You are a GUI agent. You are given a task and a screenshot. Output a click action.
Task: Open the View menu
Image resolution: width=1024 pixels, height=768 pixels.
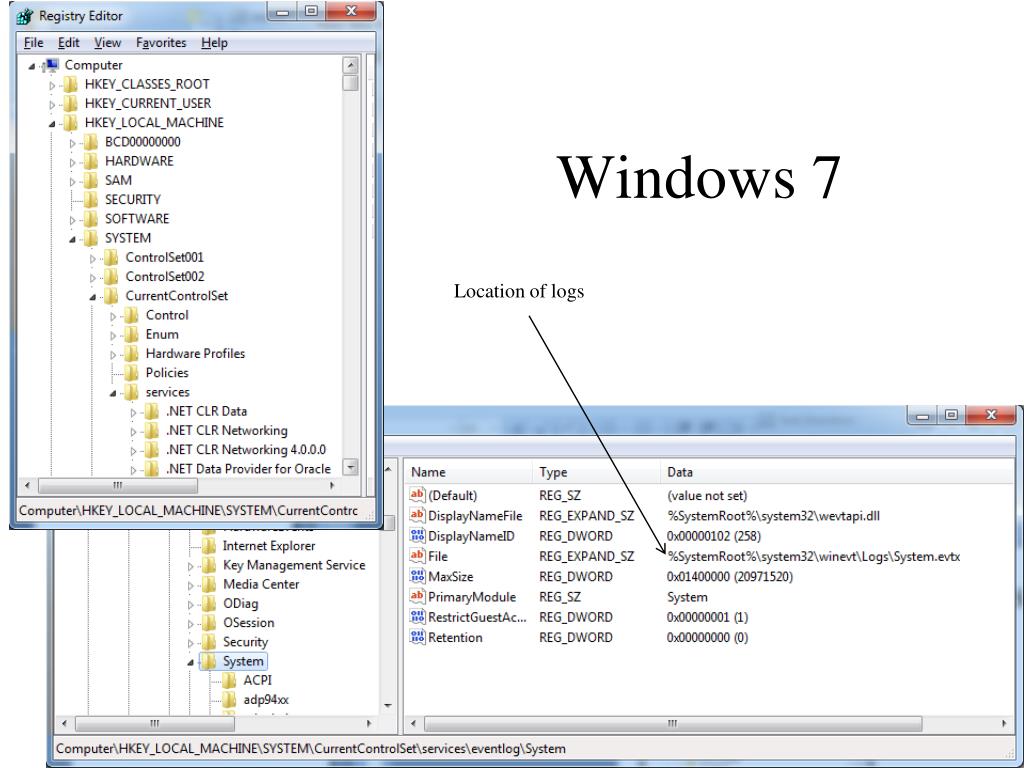107,42
